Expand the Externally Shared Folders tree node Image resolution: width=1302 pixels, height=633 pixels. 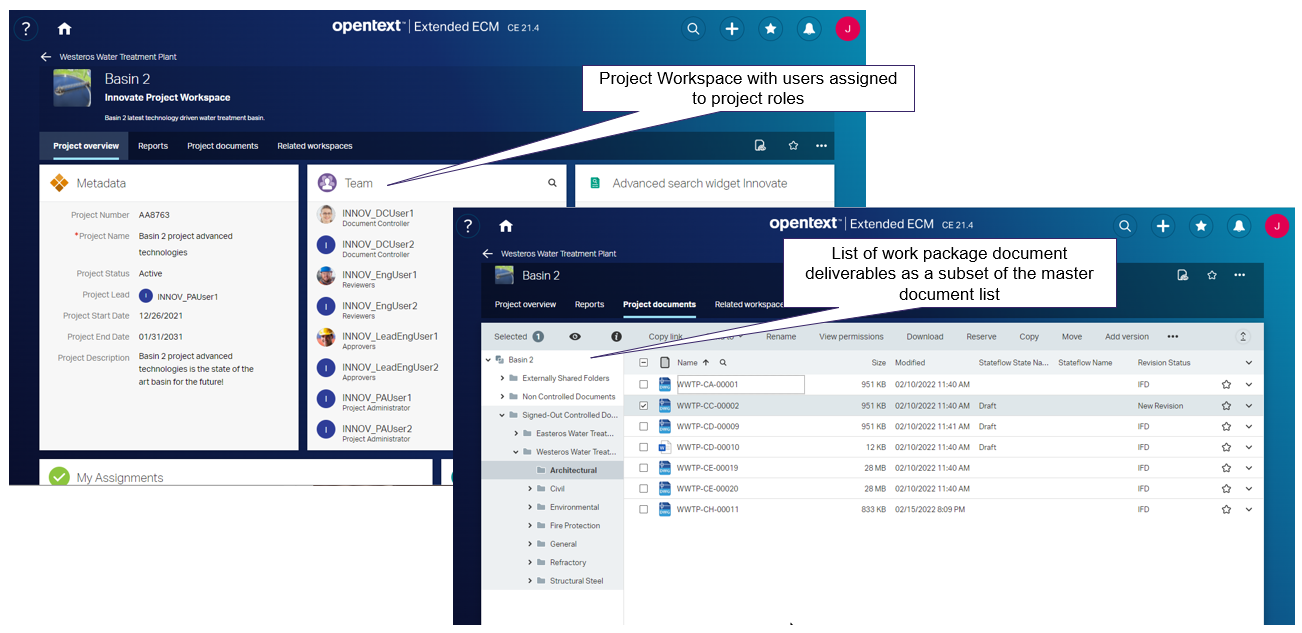pos(502,379)
